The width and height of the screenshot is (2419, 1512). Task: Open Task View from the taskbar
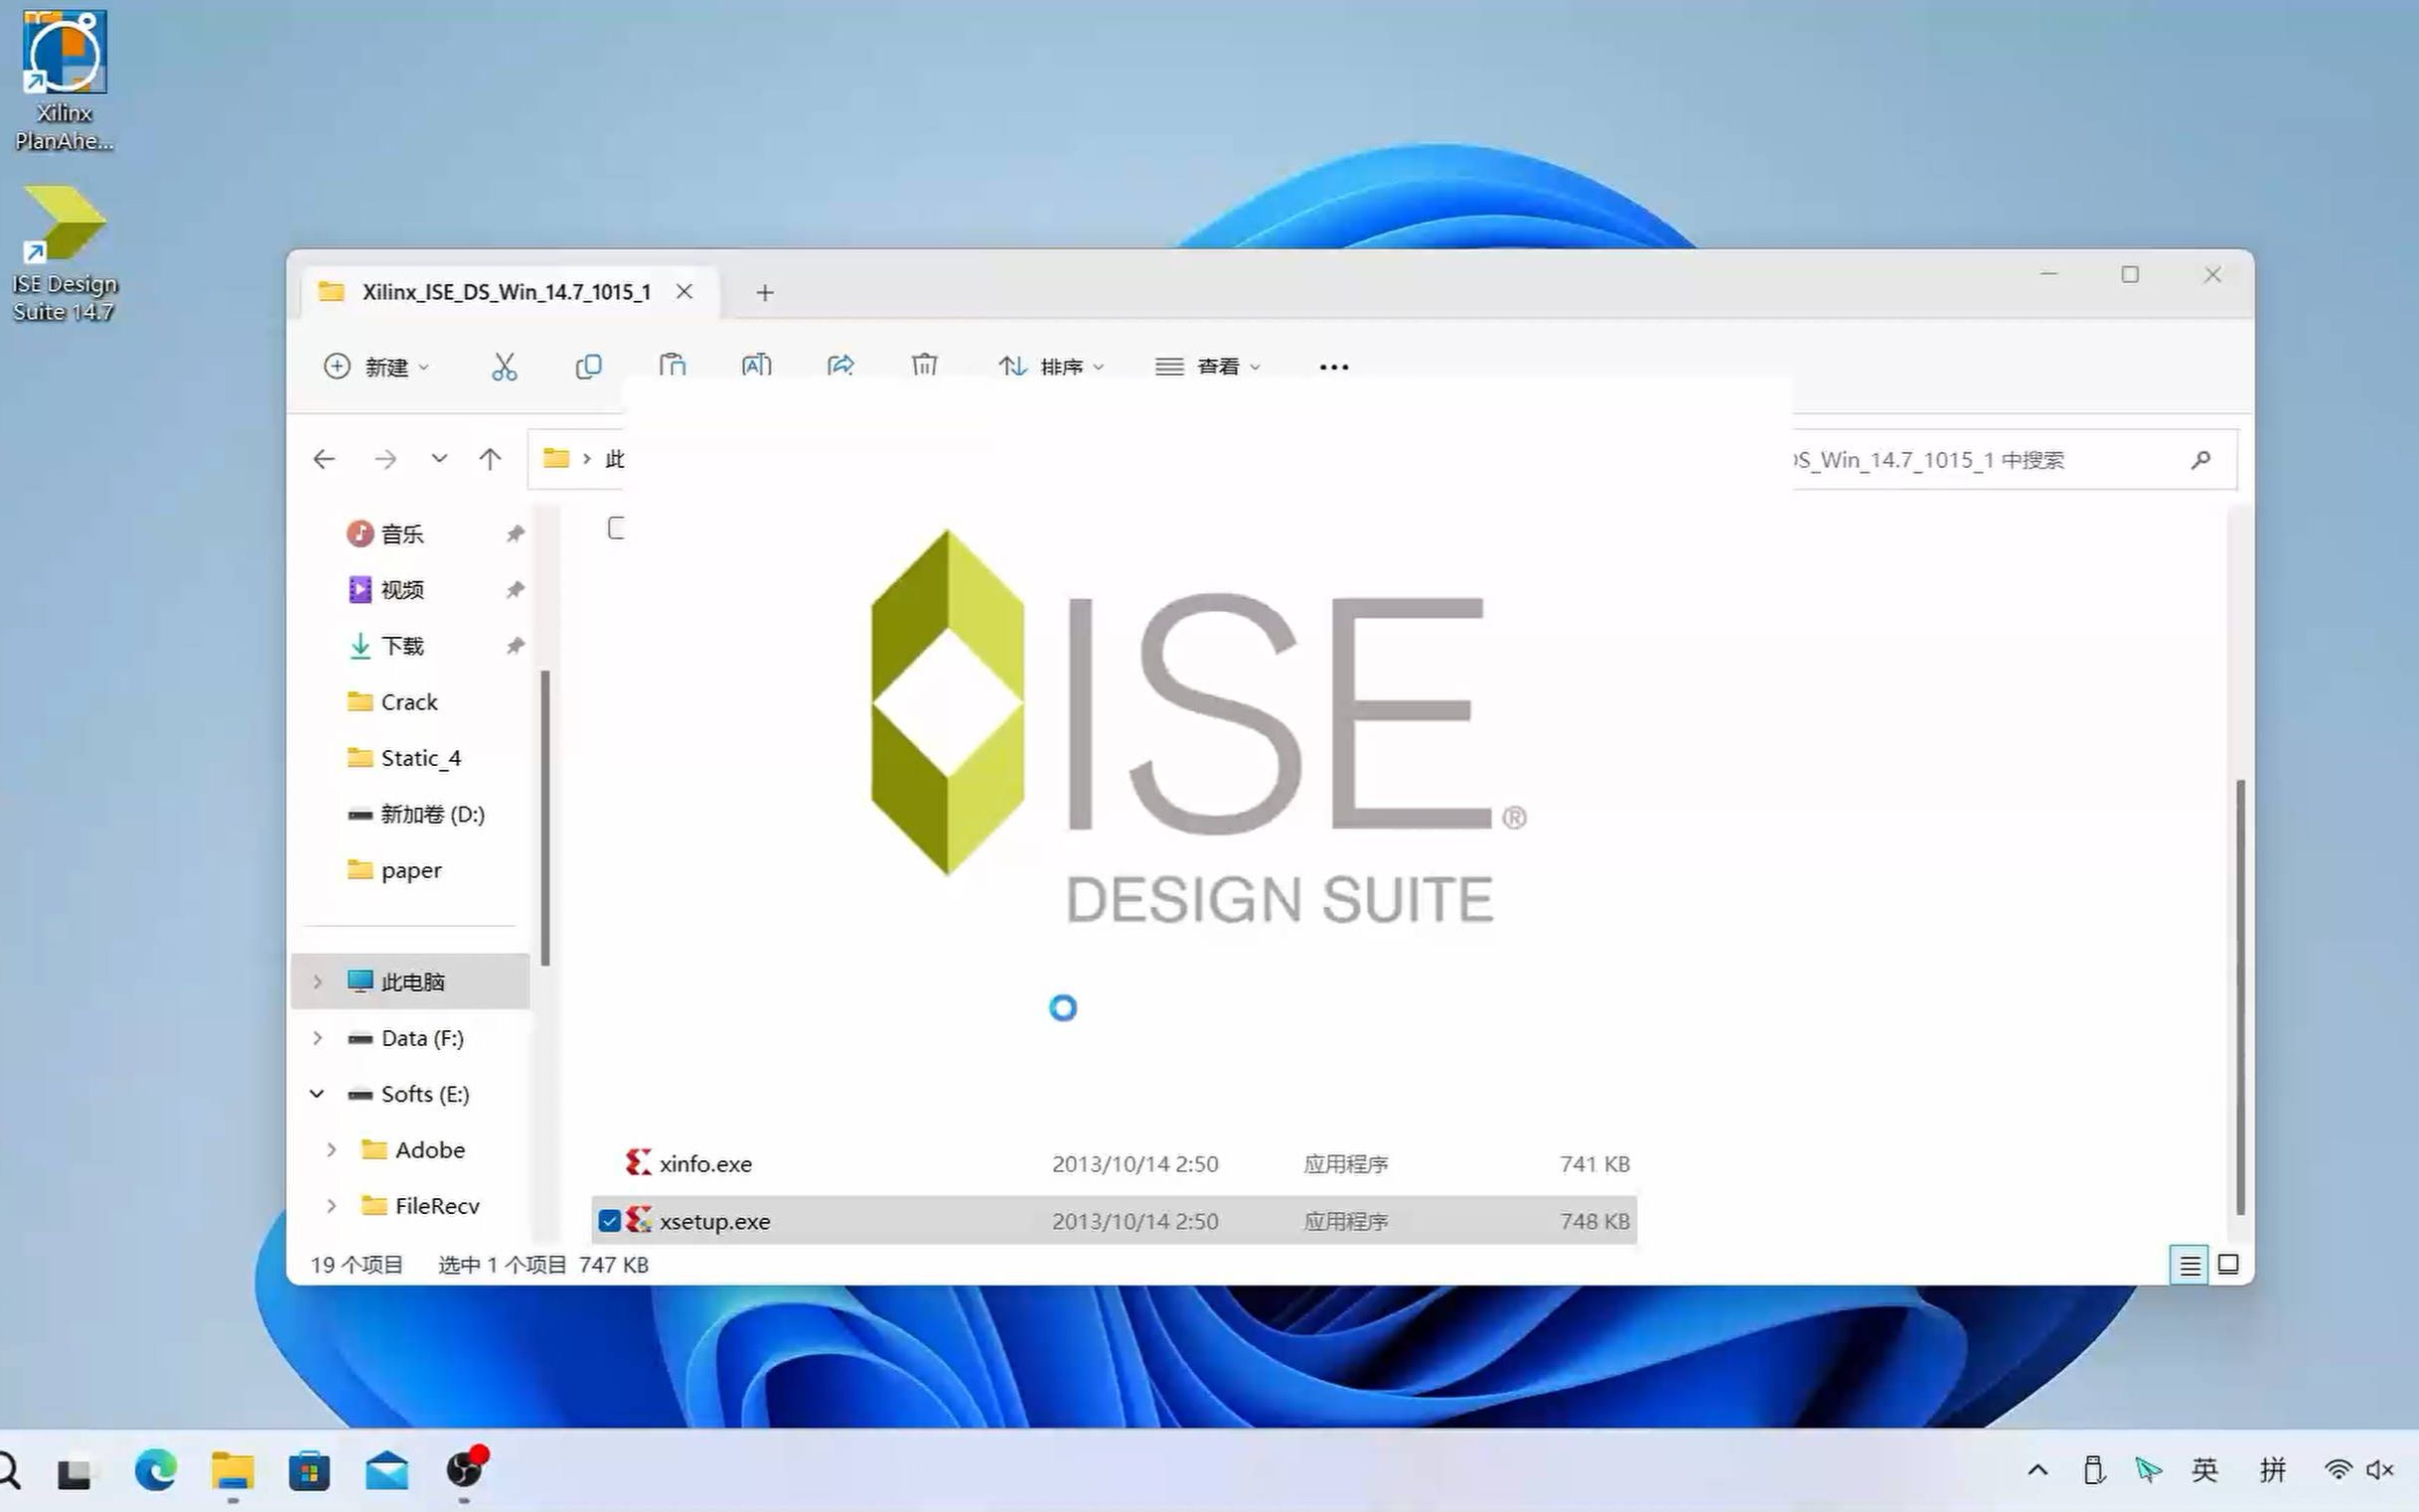coord(74,1472)
